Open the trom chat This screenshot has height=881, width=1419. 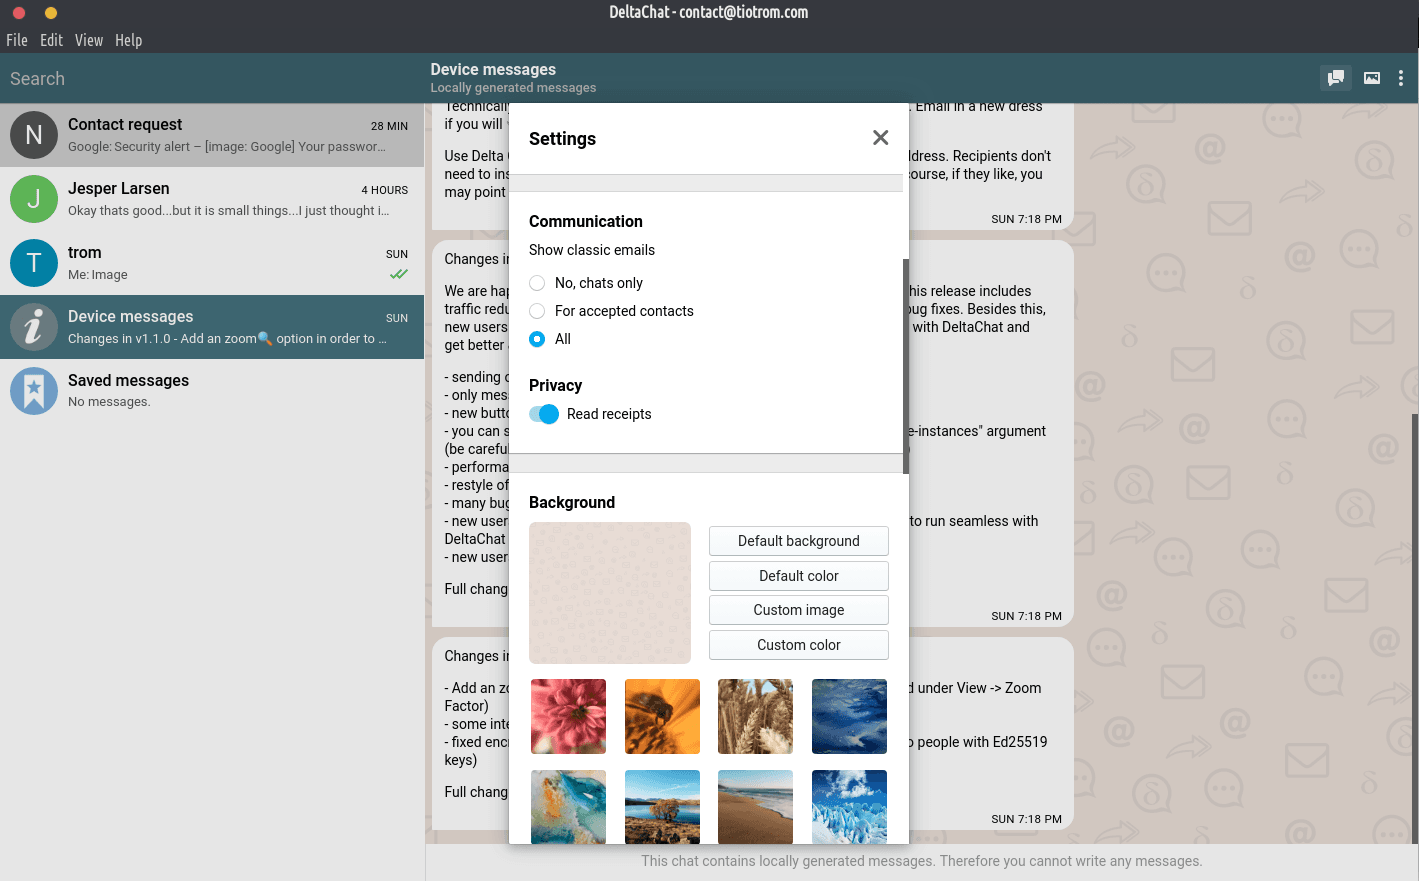(x=212, y=263)
